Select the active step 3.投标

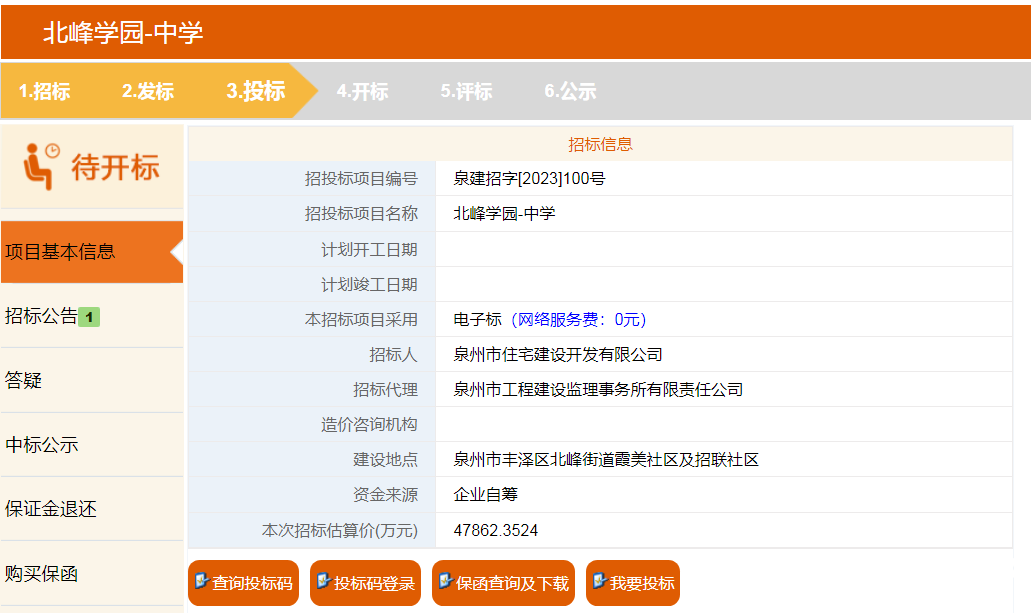256,91
